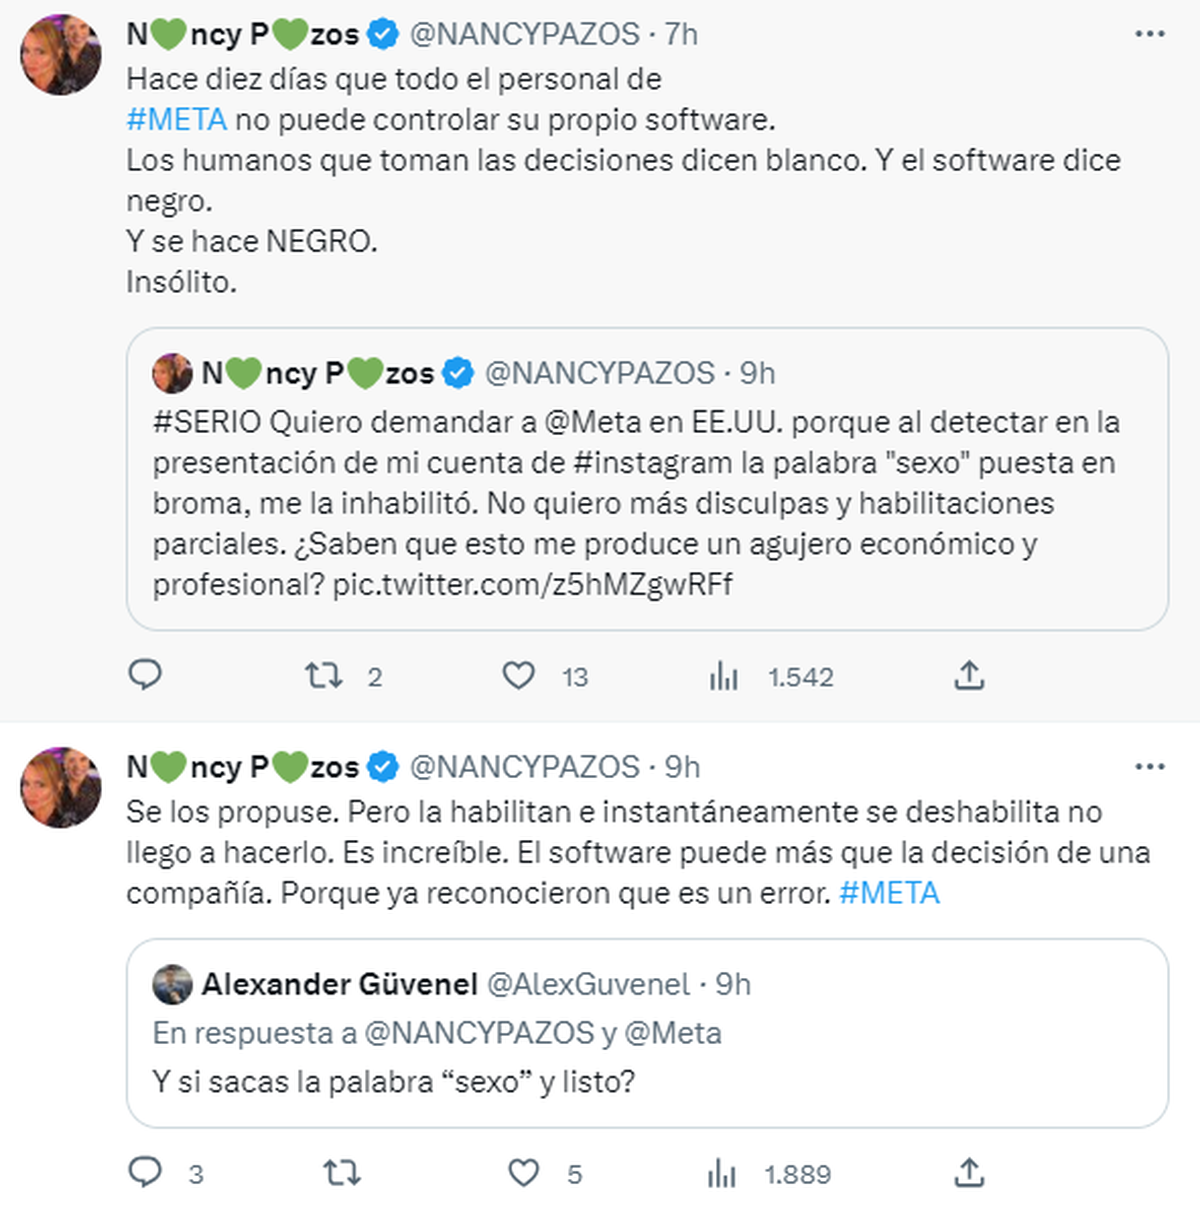Reply to the second tweet with 3 replies
This screenshot has height=1212, width=1200.
pyautogui.click(x=146, y=1172)
